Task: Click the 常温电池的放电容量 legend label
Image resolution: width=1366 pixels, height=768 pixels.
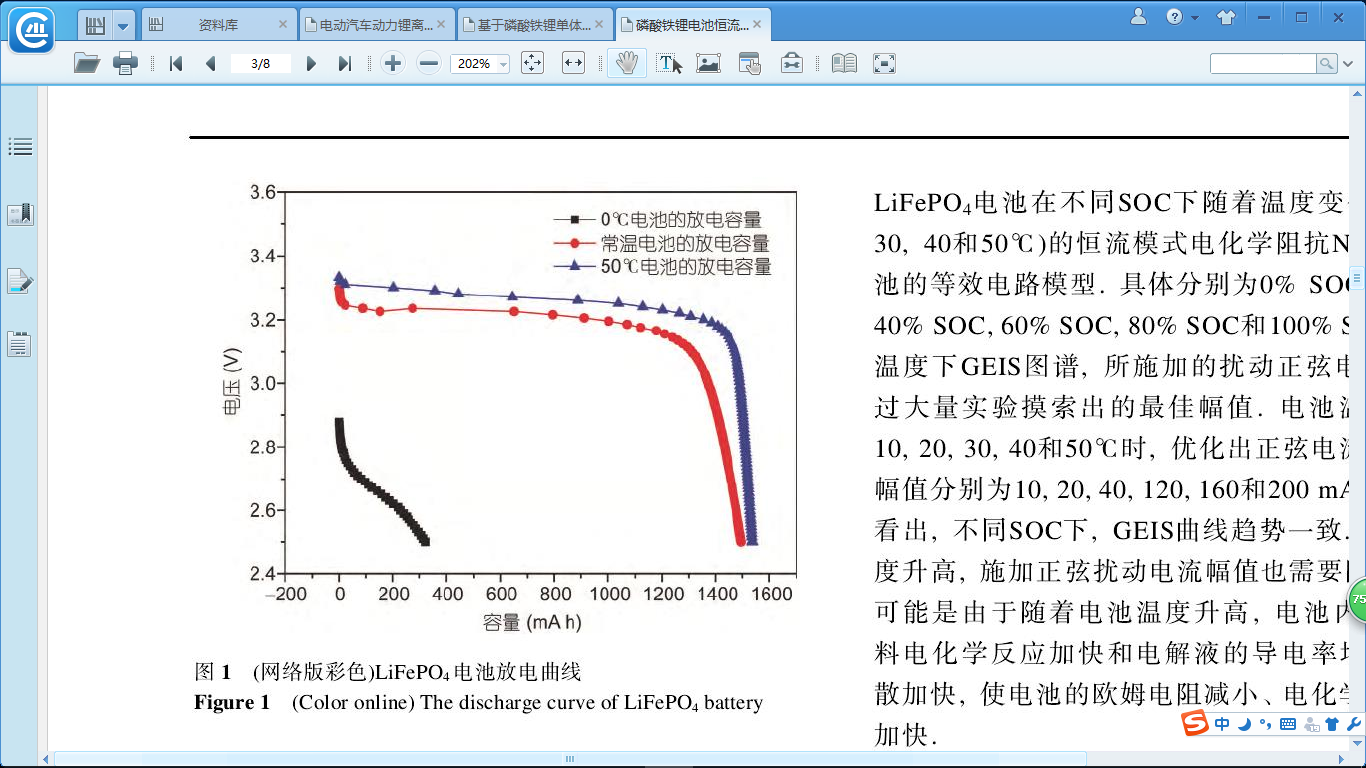Action: point(685,243)
